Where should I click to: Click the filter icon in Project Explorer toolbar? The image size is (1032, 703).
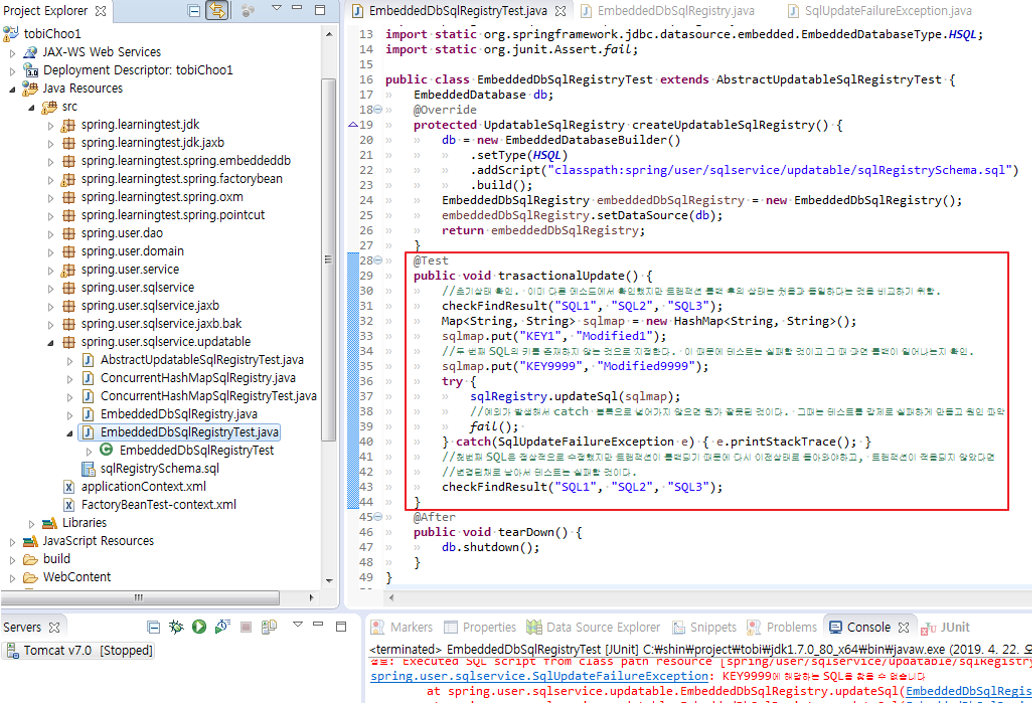(x=248, y=11)
